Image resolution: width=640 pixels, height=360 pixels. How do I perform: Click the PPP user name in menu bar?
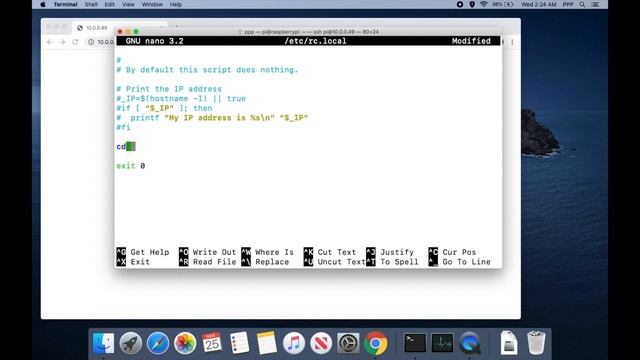568,4
